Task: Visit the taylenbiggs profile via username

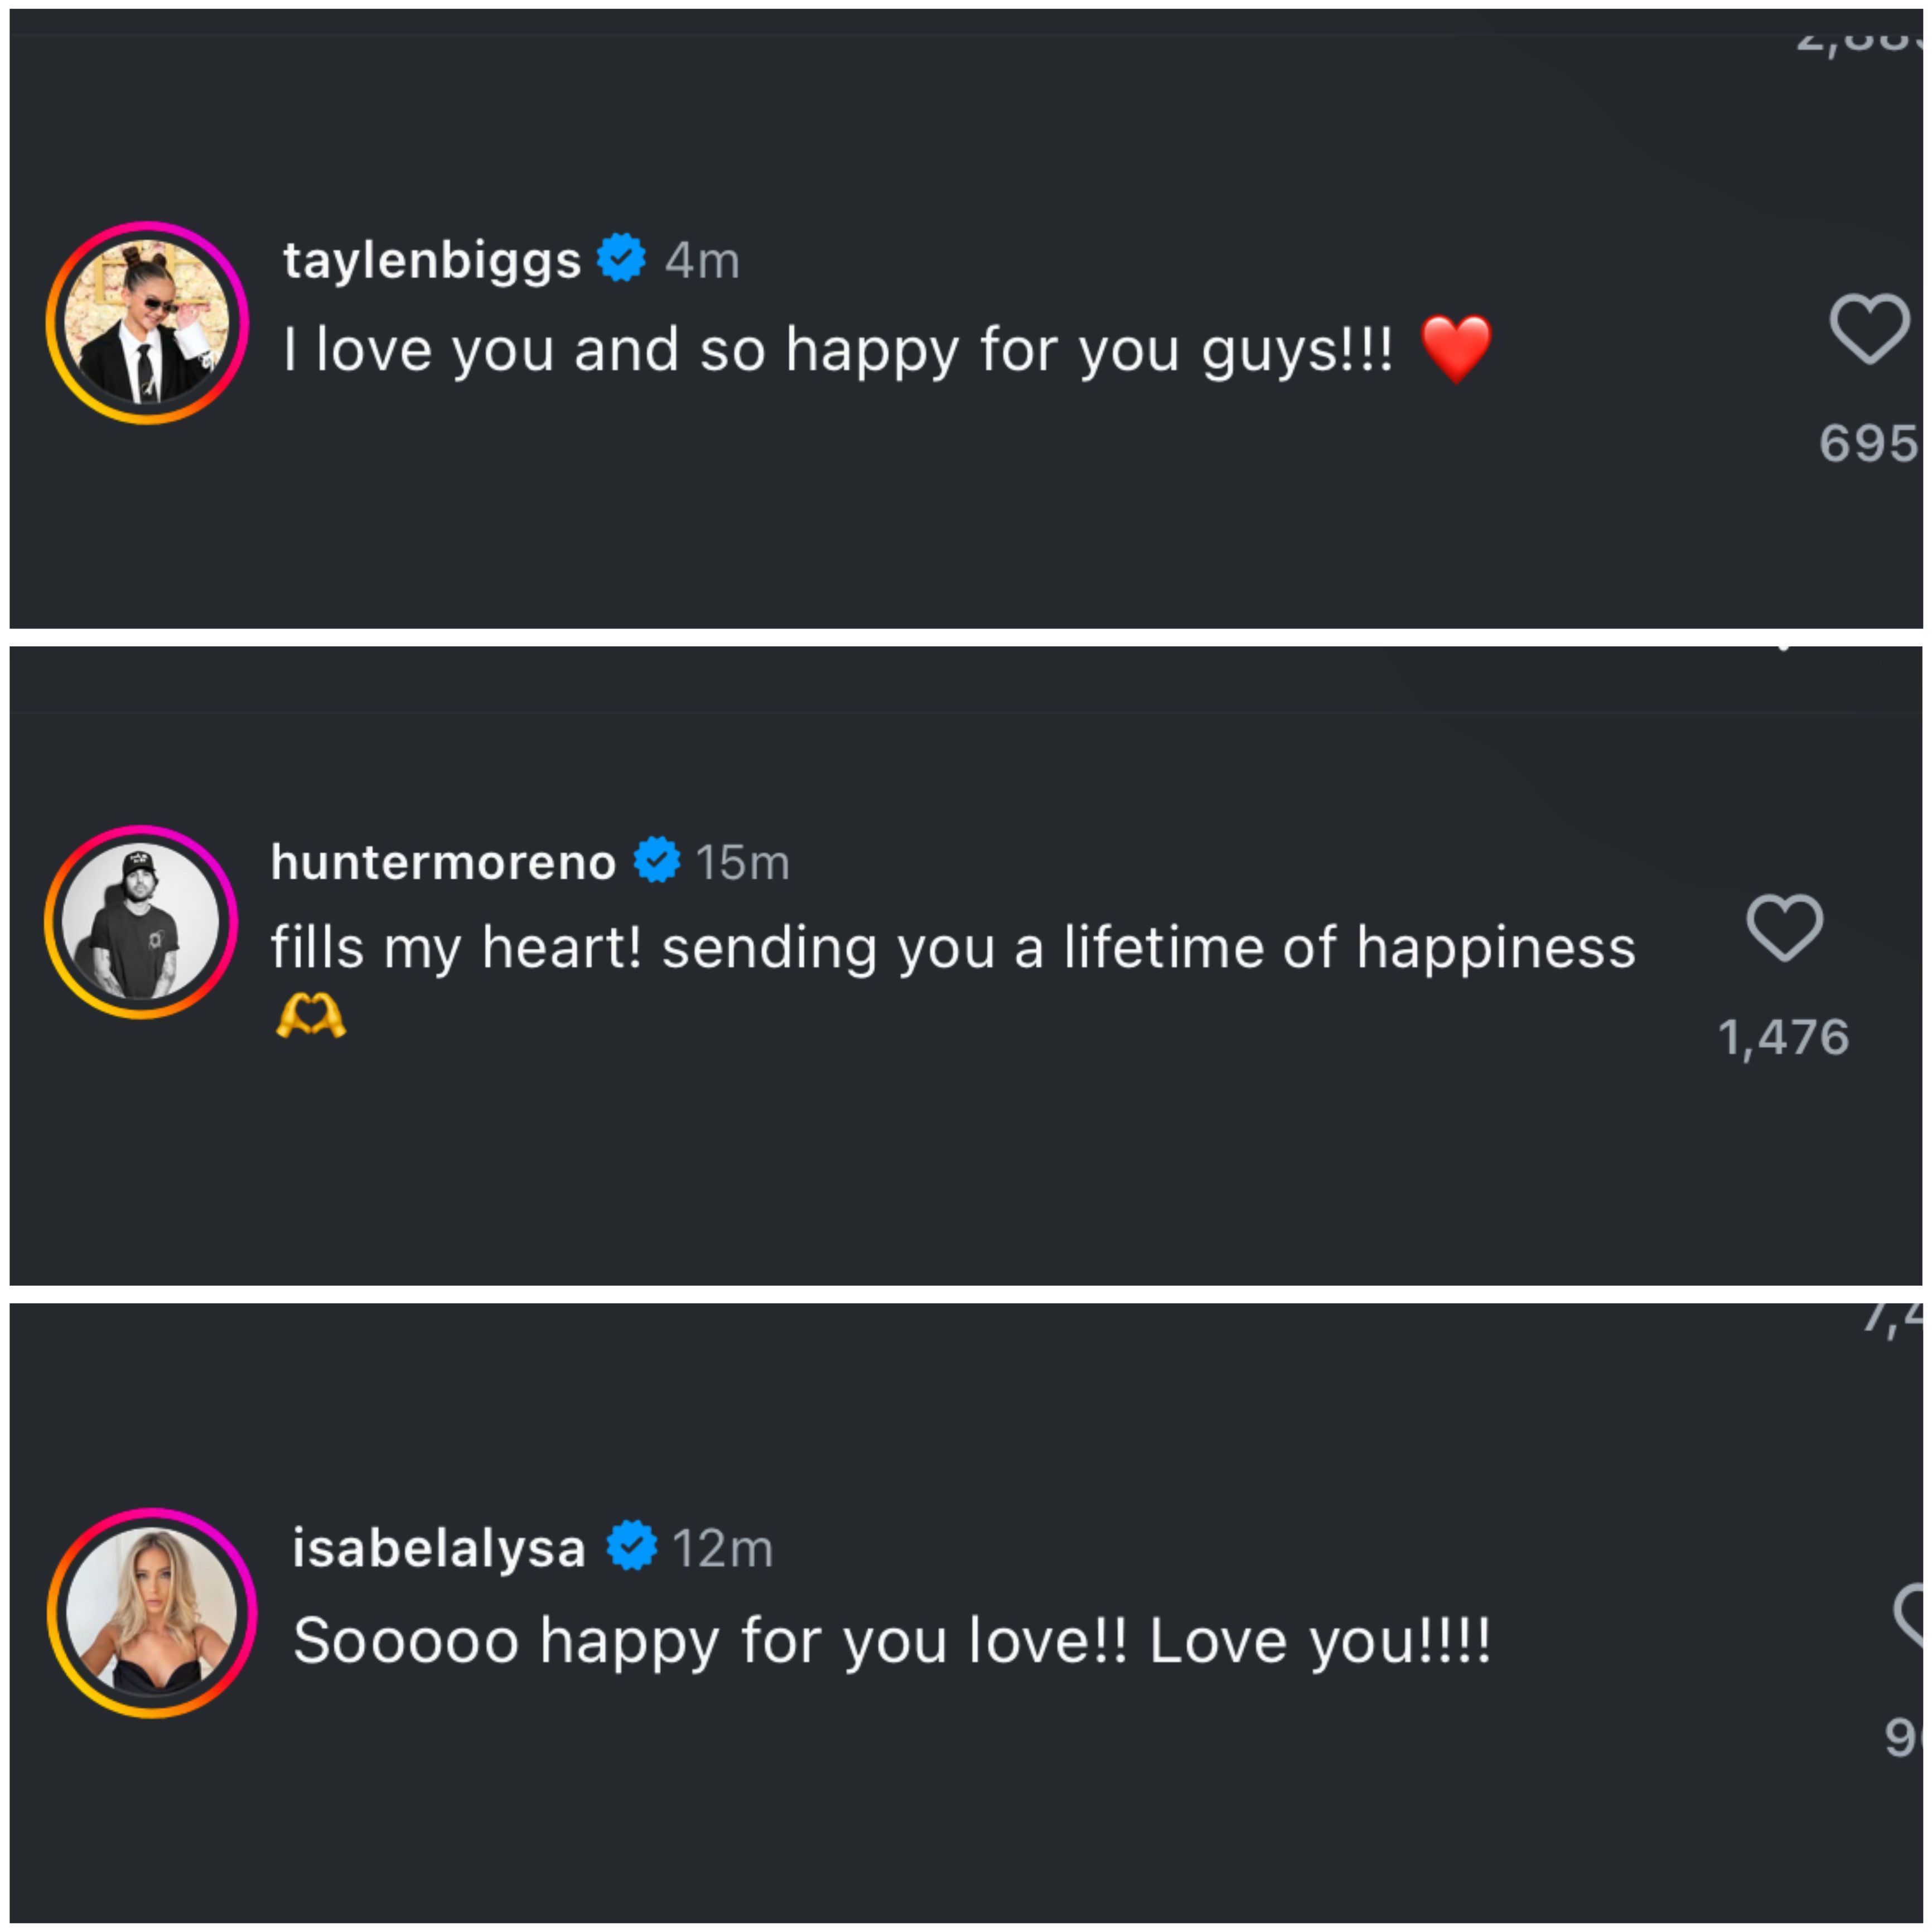Action: click(x=432, y=260)
